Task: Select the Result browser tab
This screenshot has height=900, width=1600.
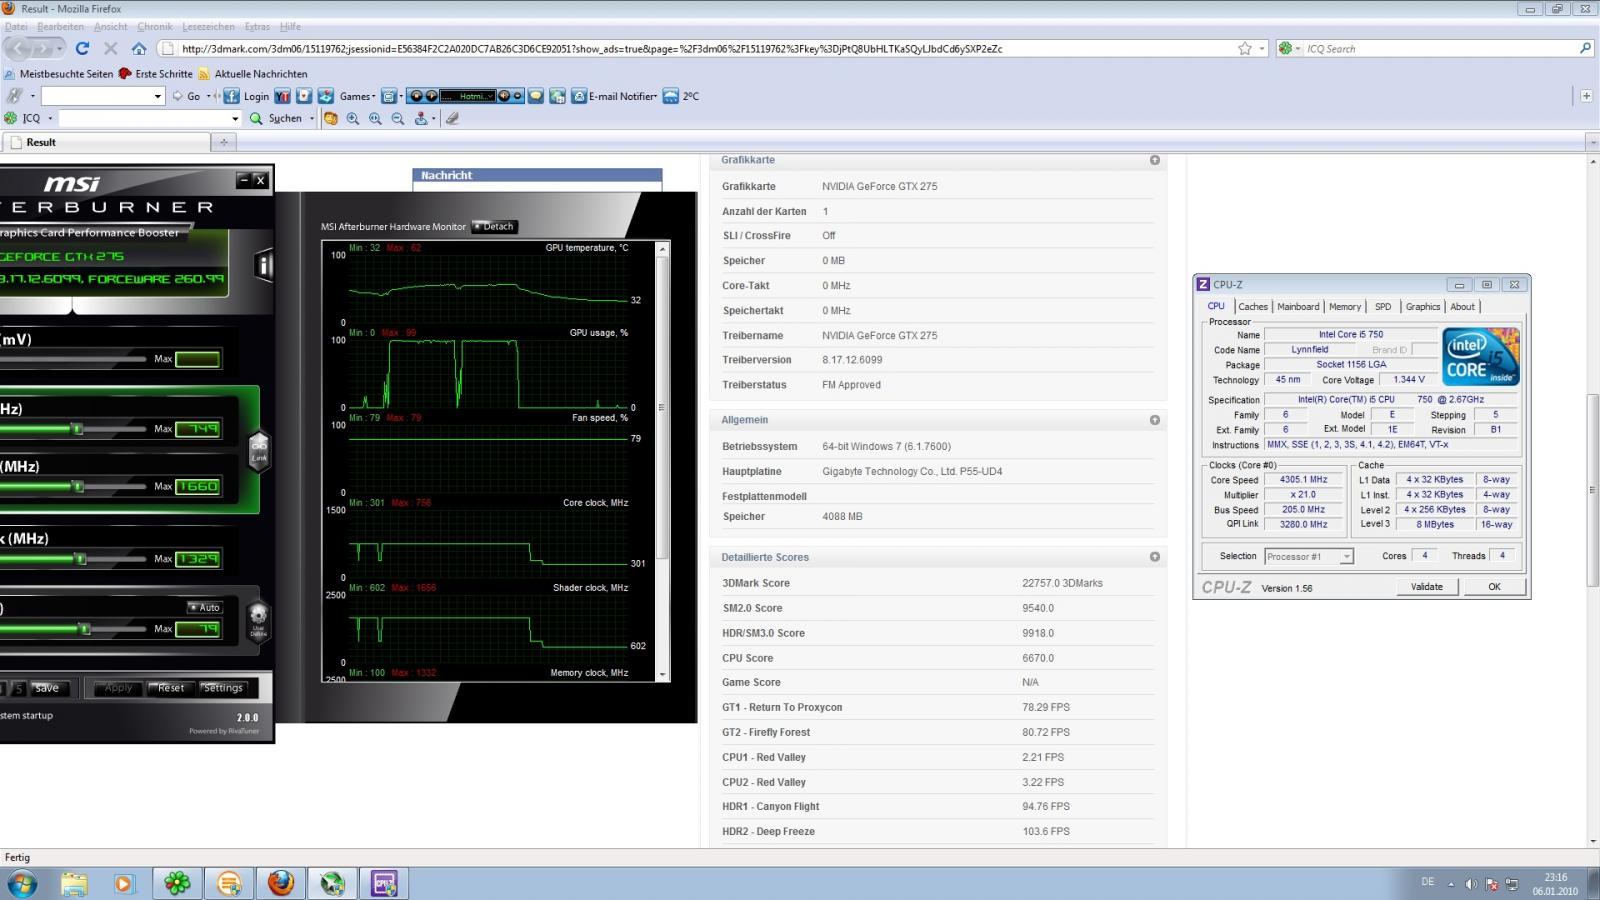Action: pos(105,142)
